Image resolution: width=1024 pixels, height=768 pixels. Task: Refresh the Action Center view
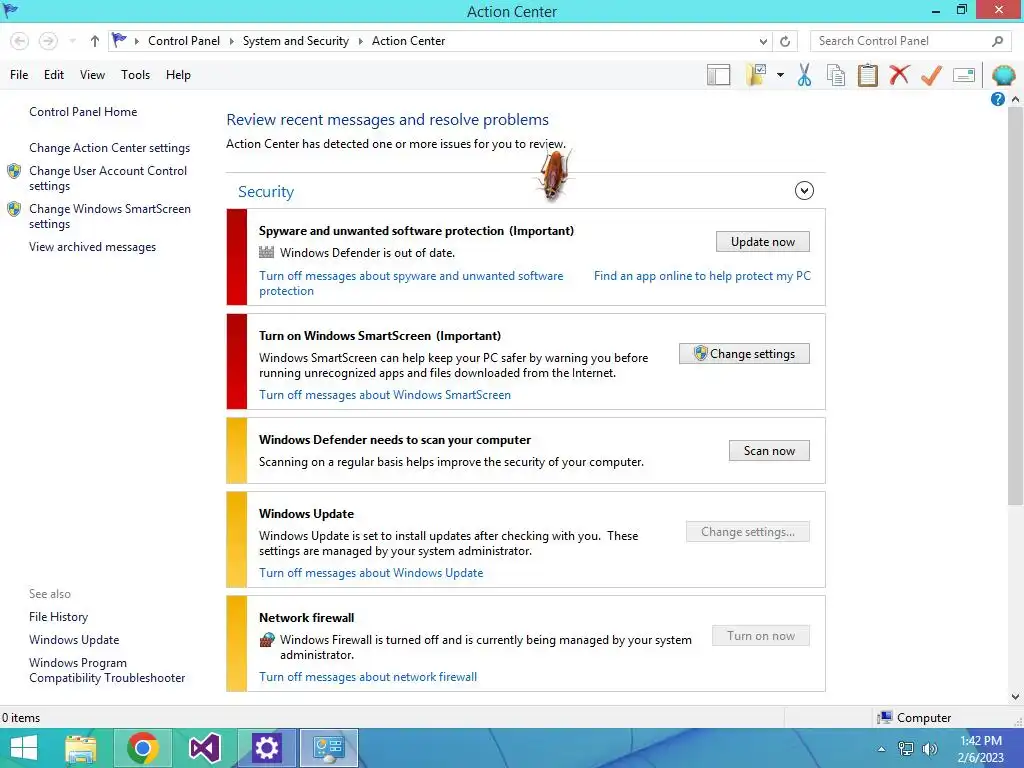pyautogui.click(x=785, y=41)
